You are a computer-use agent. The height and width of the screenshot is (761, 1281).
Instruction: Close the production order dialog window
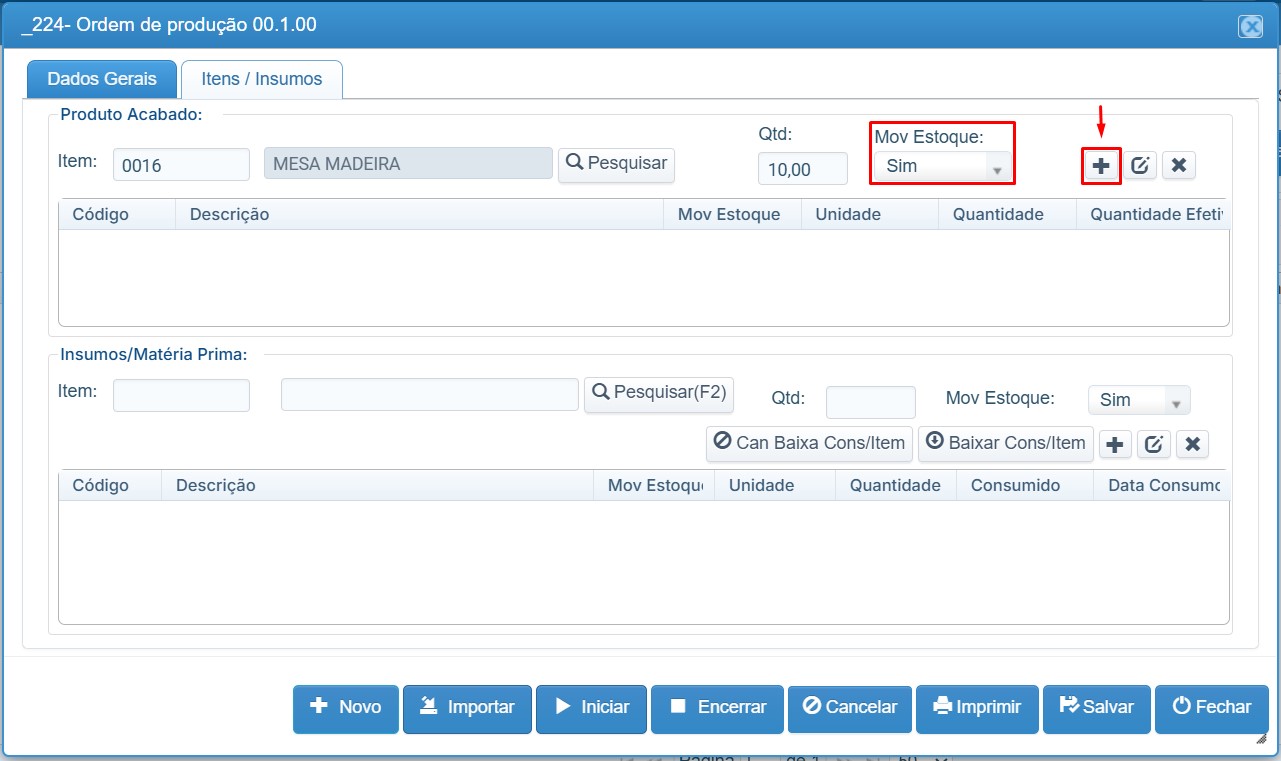[x=1250, y=27]
